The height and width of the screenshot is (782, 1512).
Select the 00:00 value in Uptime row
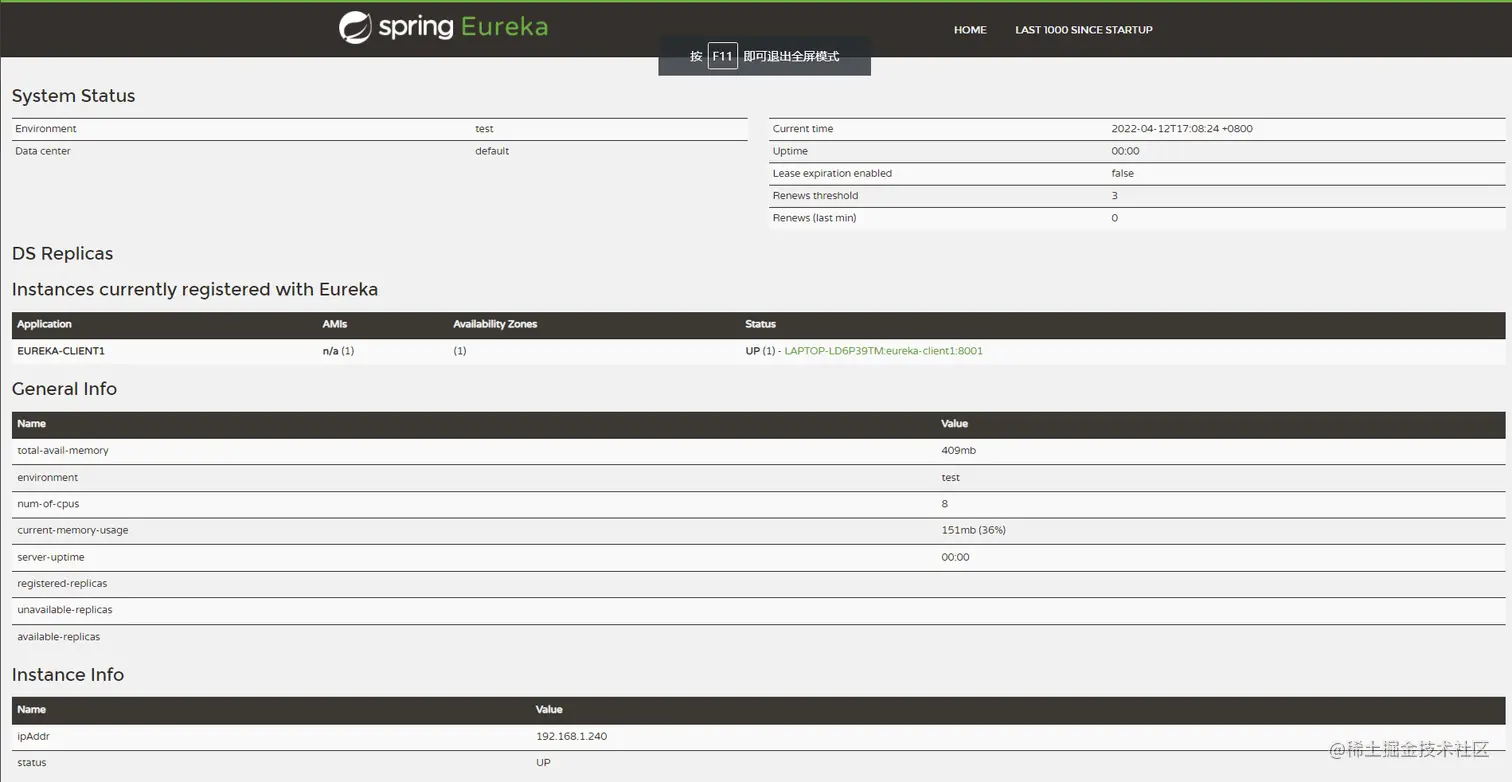[1125, 151]
